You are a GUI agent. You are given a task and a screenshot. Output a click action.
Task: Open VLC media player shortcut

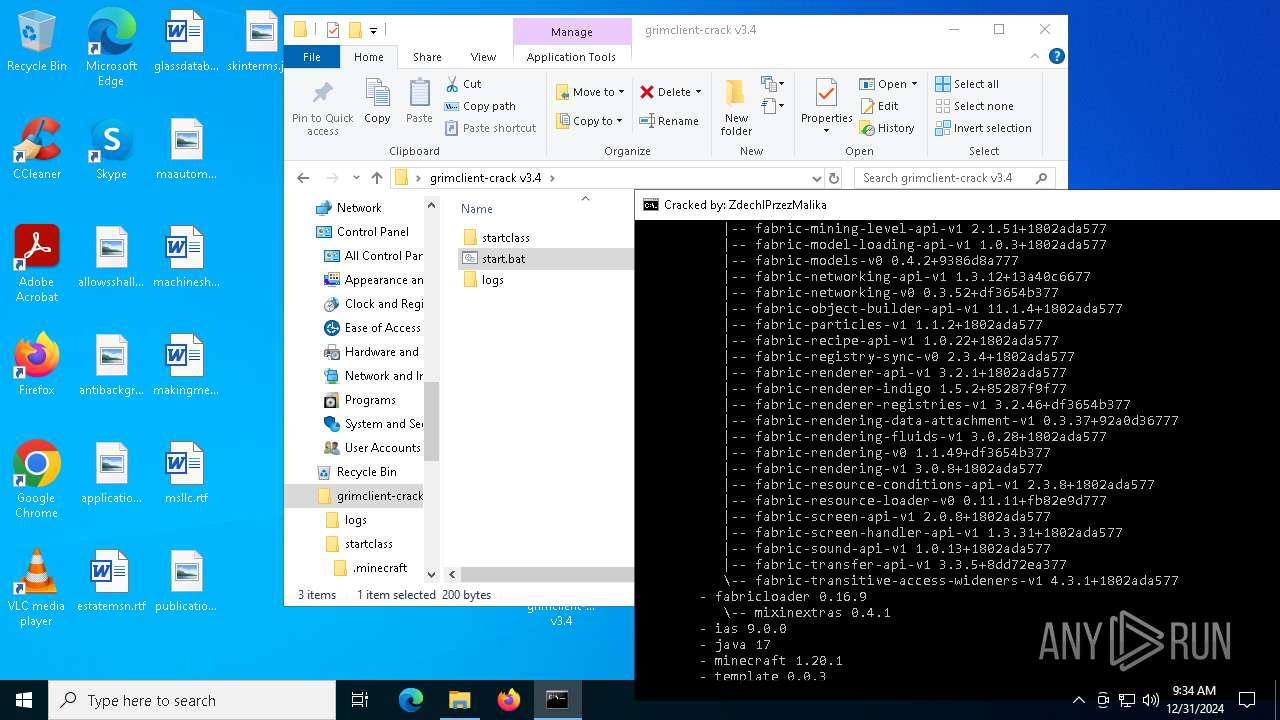click(x=37, y=588)
